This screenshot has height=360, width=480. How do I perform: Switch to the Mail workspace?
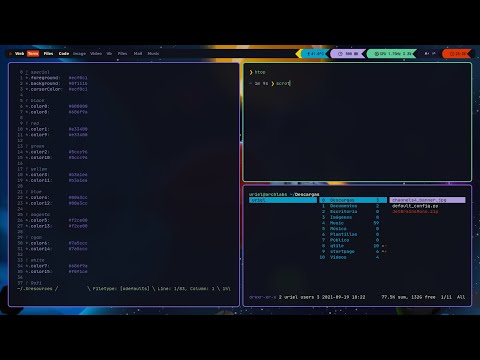138,53
